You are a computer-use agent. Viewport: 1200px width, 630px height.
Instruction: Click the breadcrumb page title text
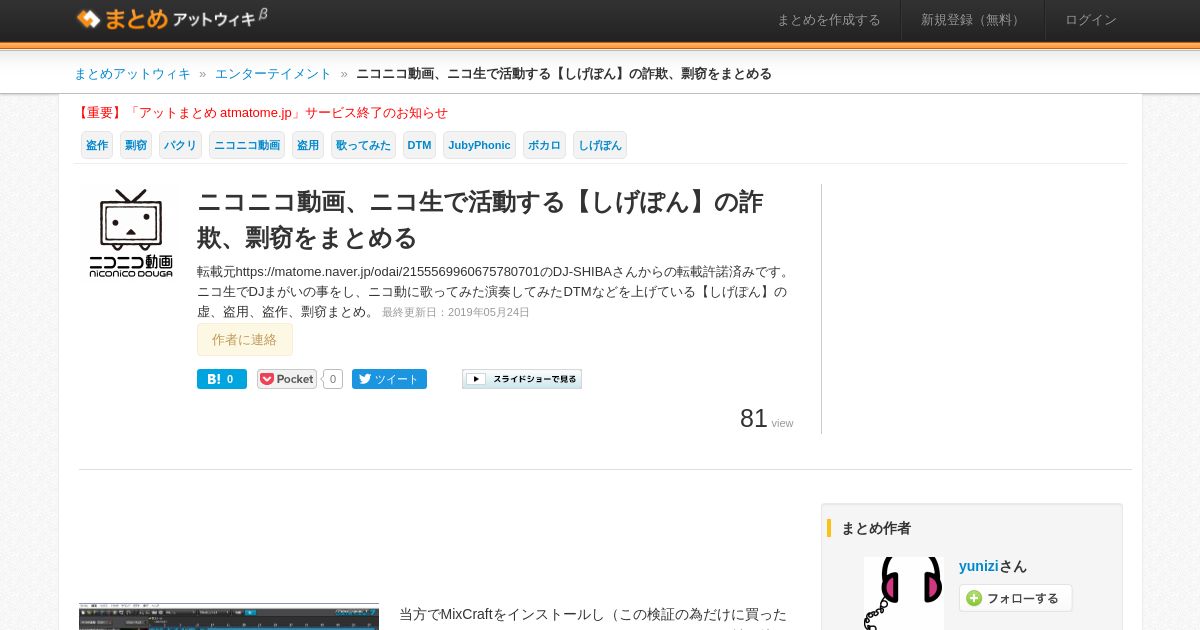(564, 73)
